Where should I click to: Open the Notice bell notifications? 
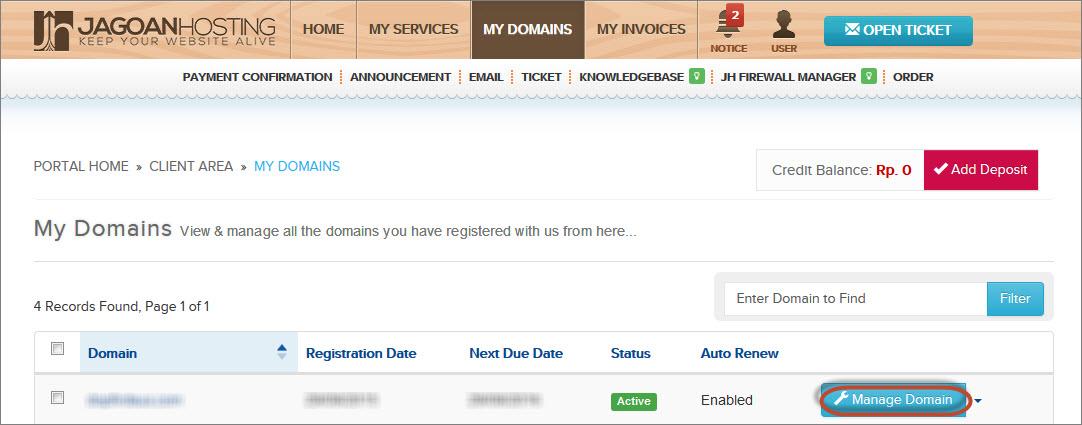[728, 30]
